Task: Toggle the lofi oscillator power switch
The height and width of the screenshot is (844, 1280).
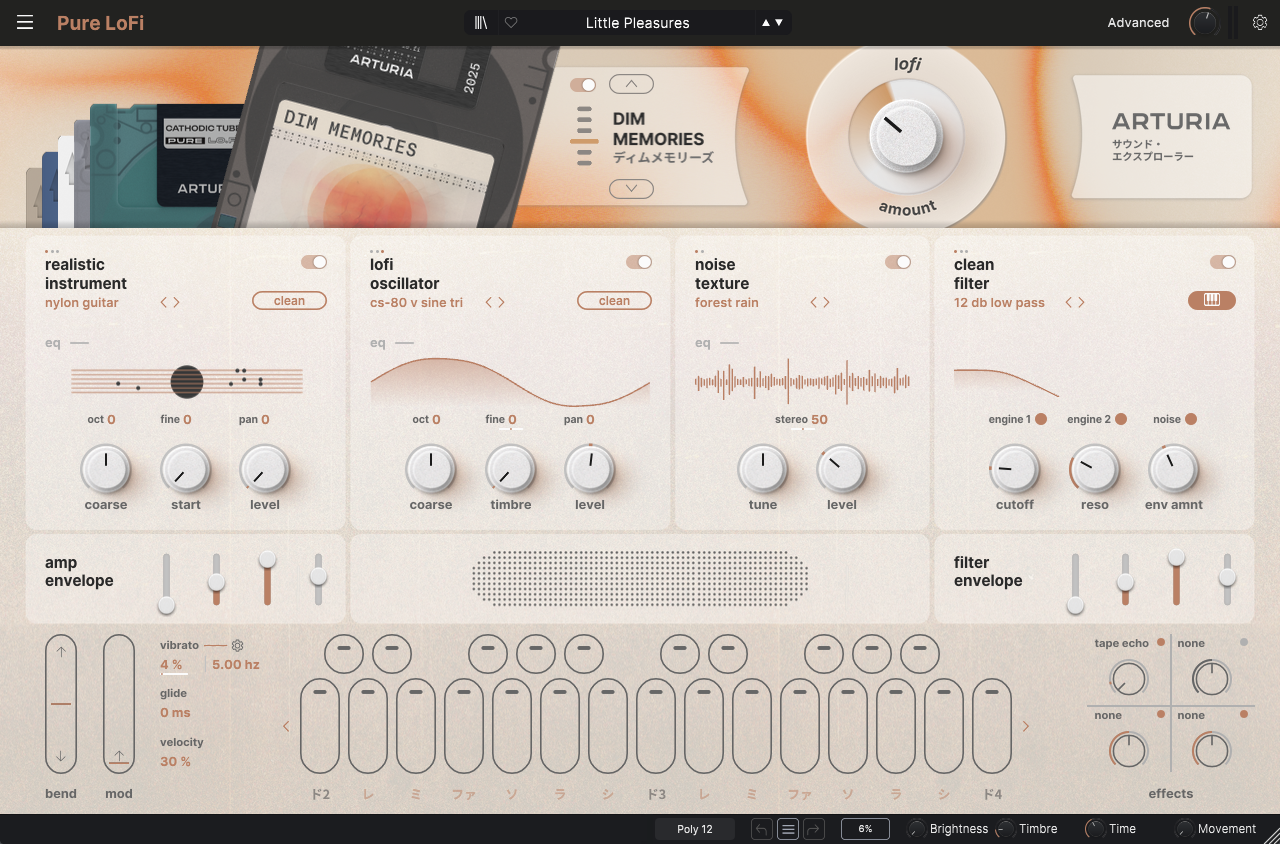Action: [x=639, y=262]
